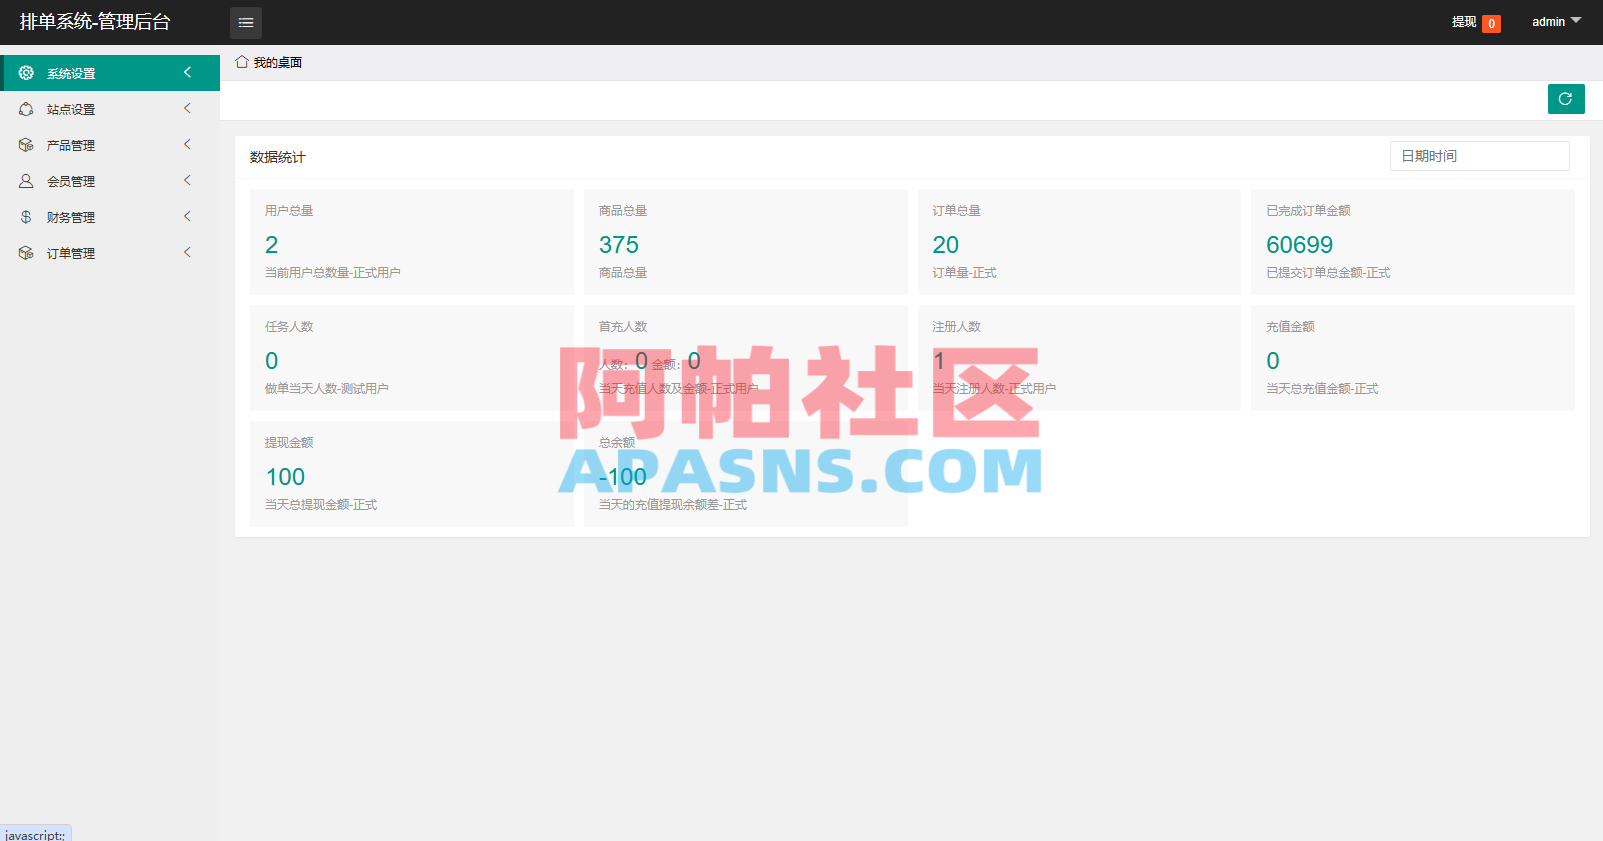Screen dimensions: 1603x841
Task: Click the 做单当天人数-测试用户 caption
Action: tap(327, 388)
